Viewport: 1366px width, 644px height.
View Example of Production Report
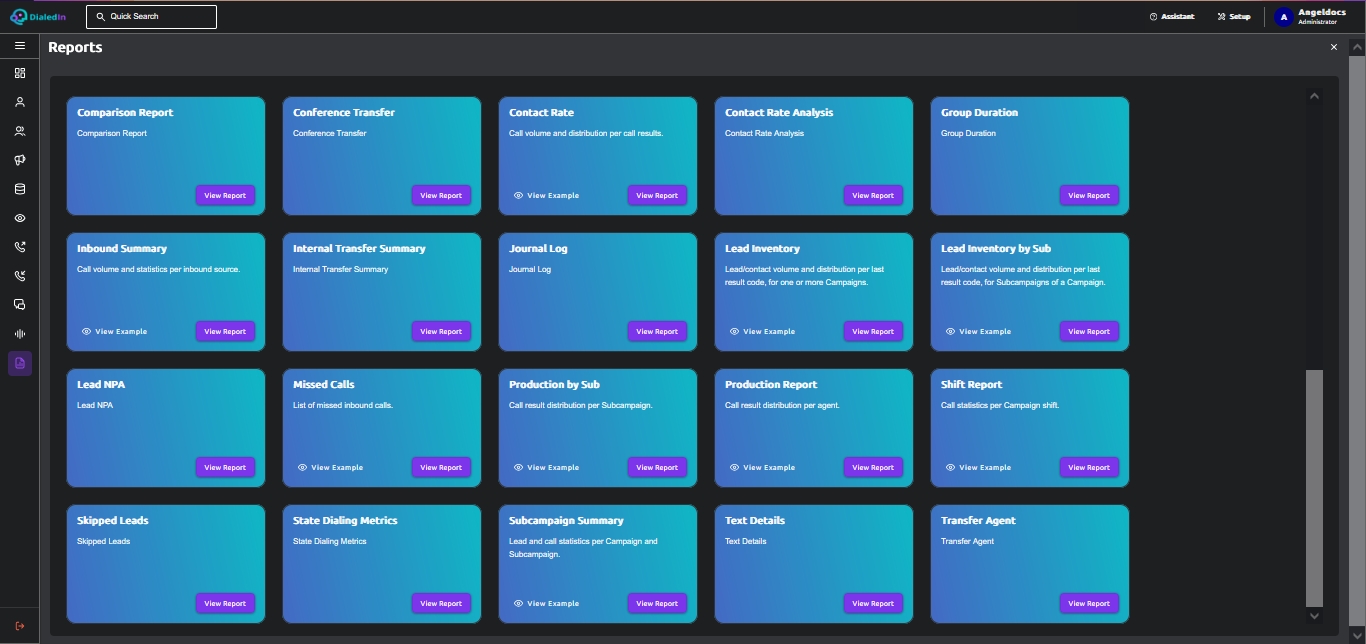click(x=762, y=468)
